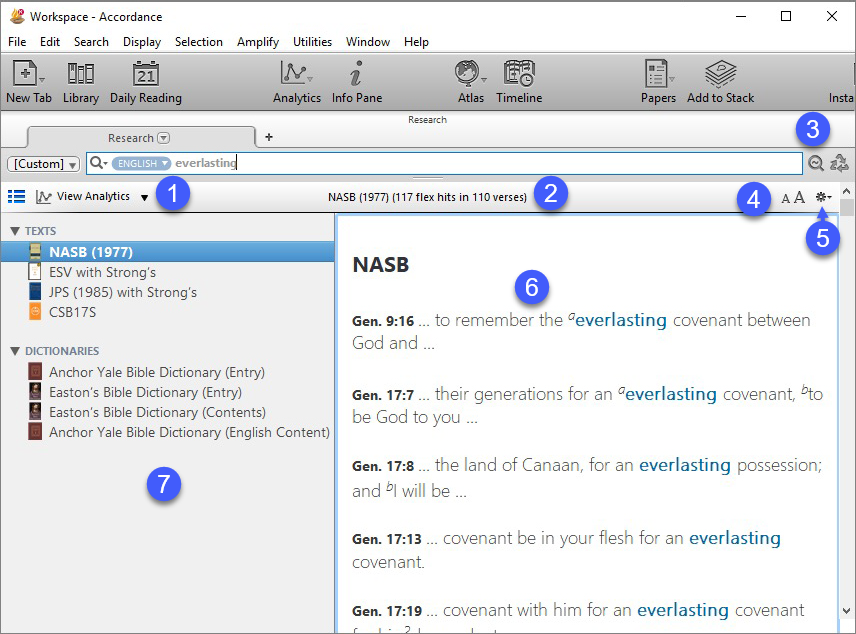Open the Gen. 9:16 verse reference
The width and height of the screenshot is (856, 634).
[383, 321]
